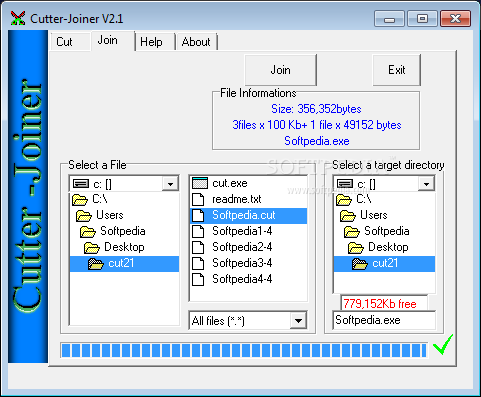Click the drive icon in target drive box

[x=345, y=184]
